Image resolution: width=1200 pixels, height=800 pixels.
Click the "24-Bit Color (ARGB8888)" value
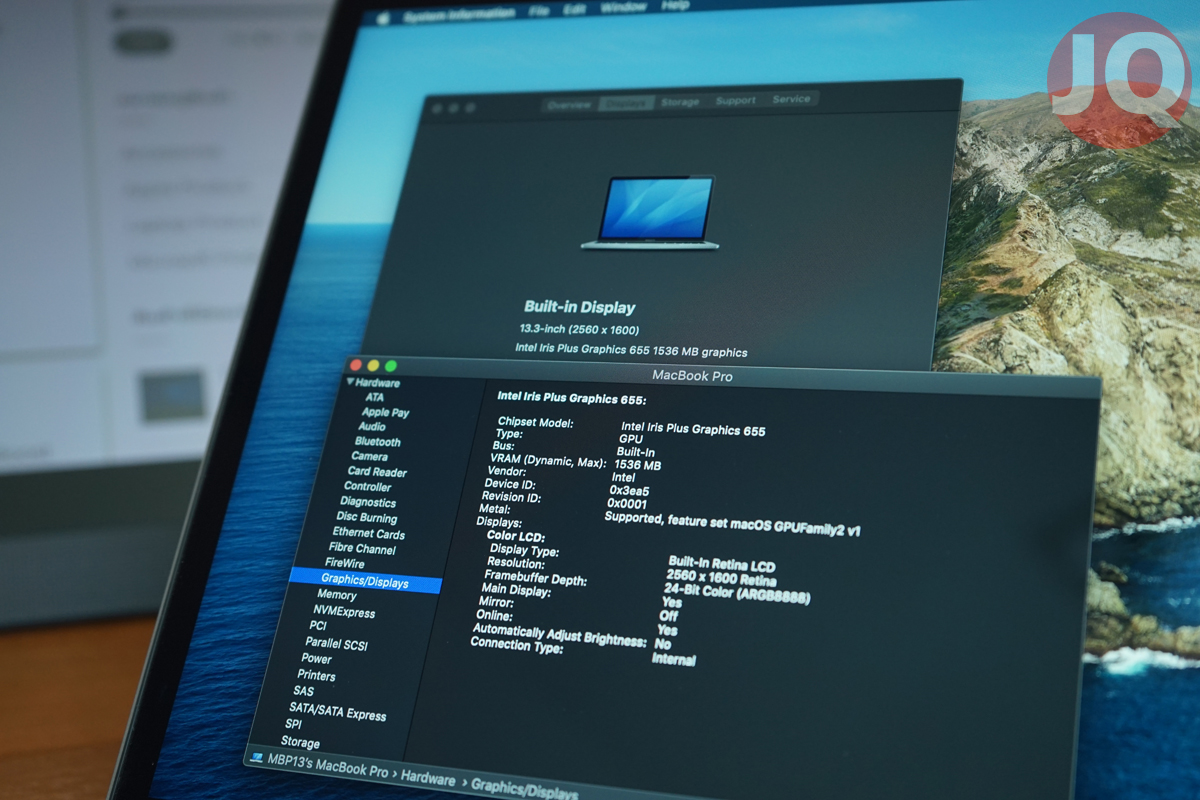(736, 593)
